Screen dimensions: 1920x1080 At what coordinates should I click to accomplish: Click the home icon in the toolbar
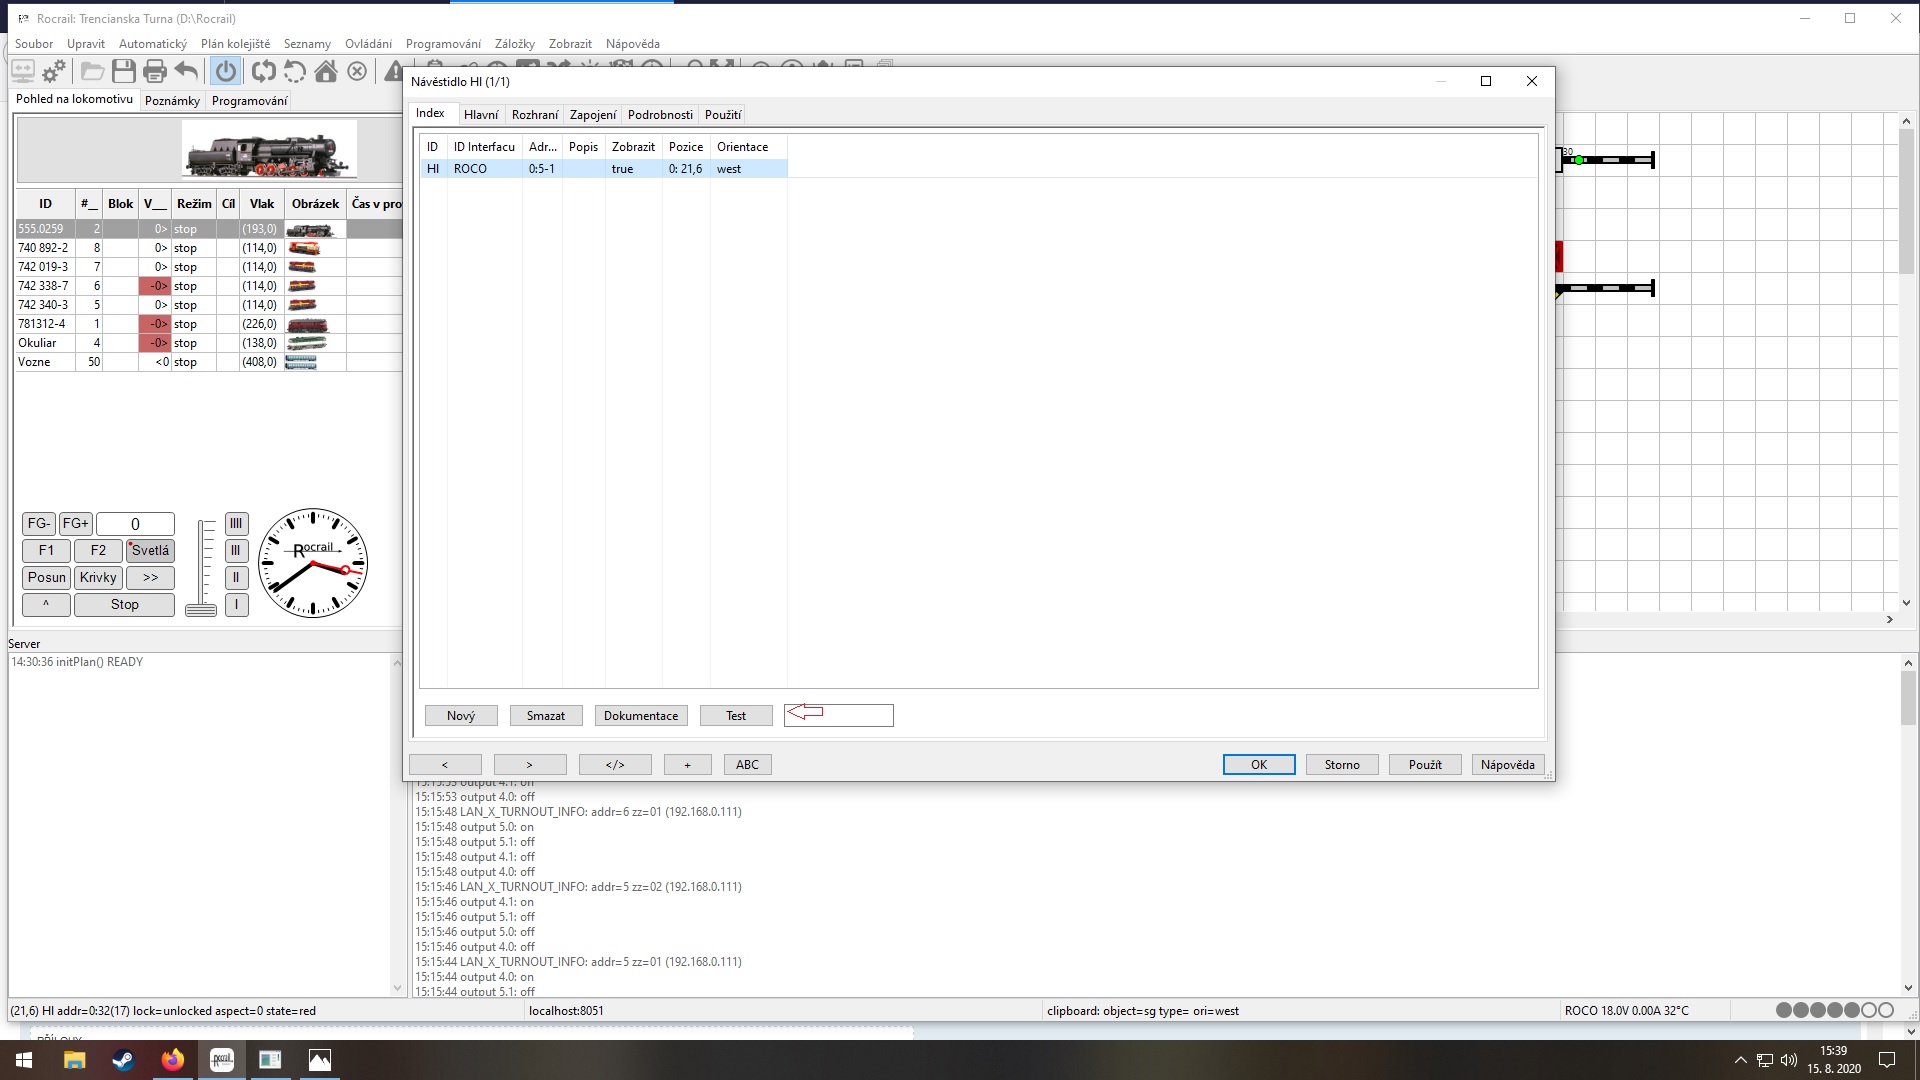coord(326,71)
